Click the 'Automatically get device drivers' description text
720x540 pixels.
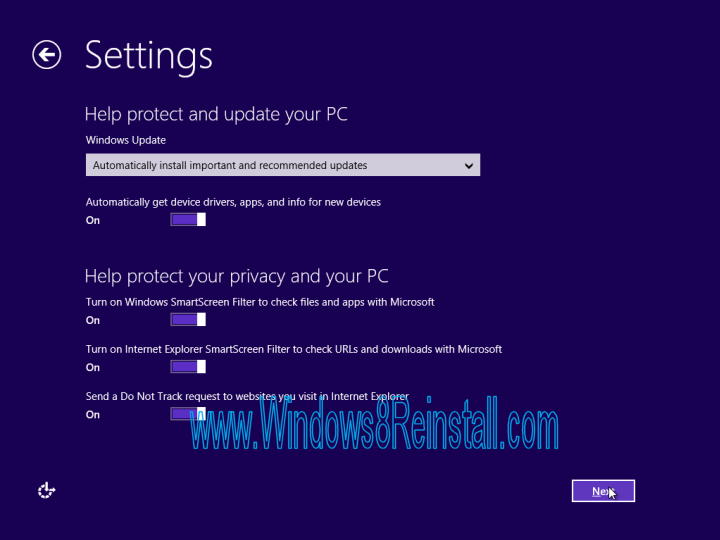pyautogui.click(x=233, y=202)
